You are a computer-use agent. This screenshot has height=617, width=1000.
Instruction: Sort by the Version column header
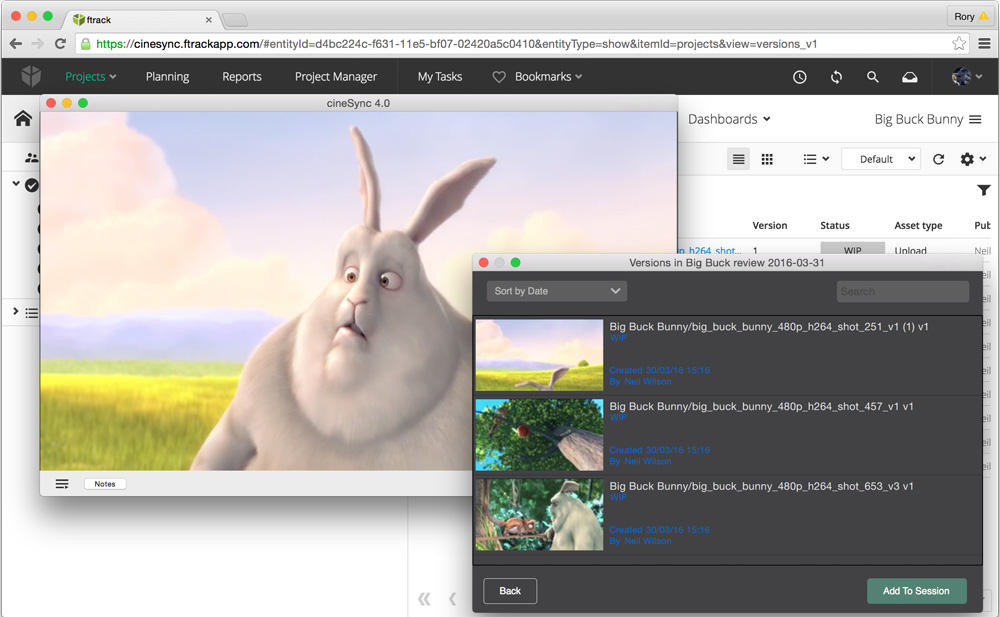[x=770, y=225]
